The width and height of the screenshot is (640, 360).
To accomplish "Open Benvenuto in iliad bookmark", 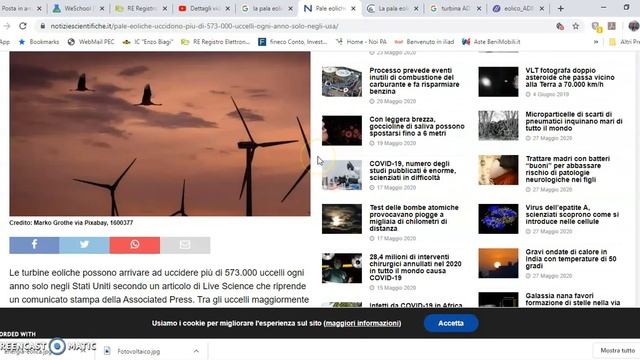I will (x=424, y=42).
